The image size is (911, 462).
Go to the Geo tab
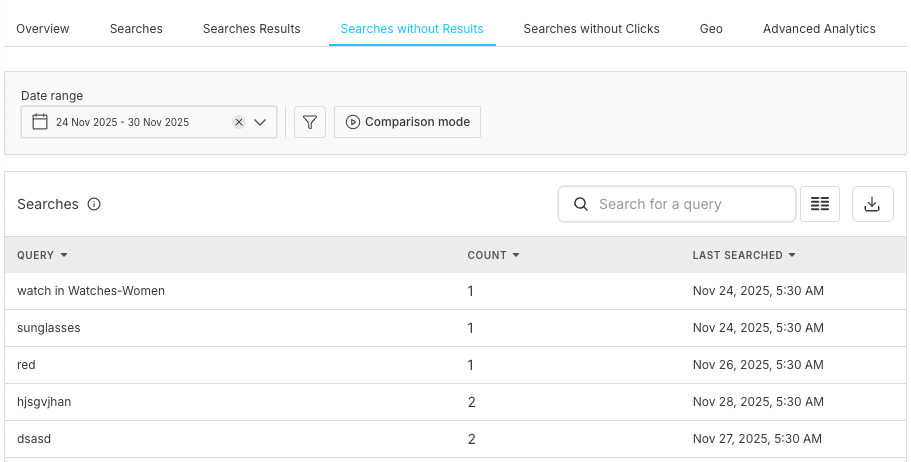pos(711,29)
